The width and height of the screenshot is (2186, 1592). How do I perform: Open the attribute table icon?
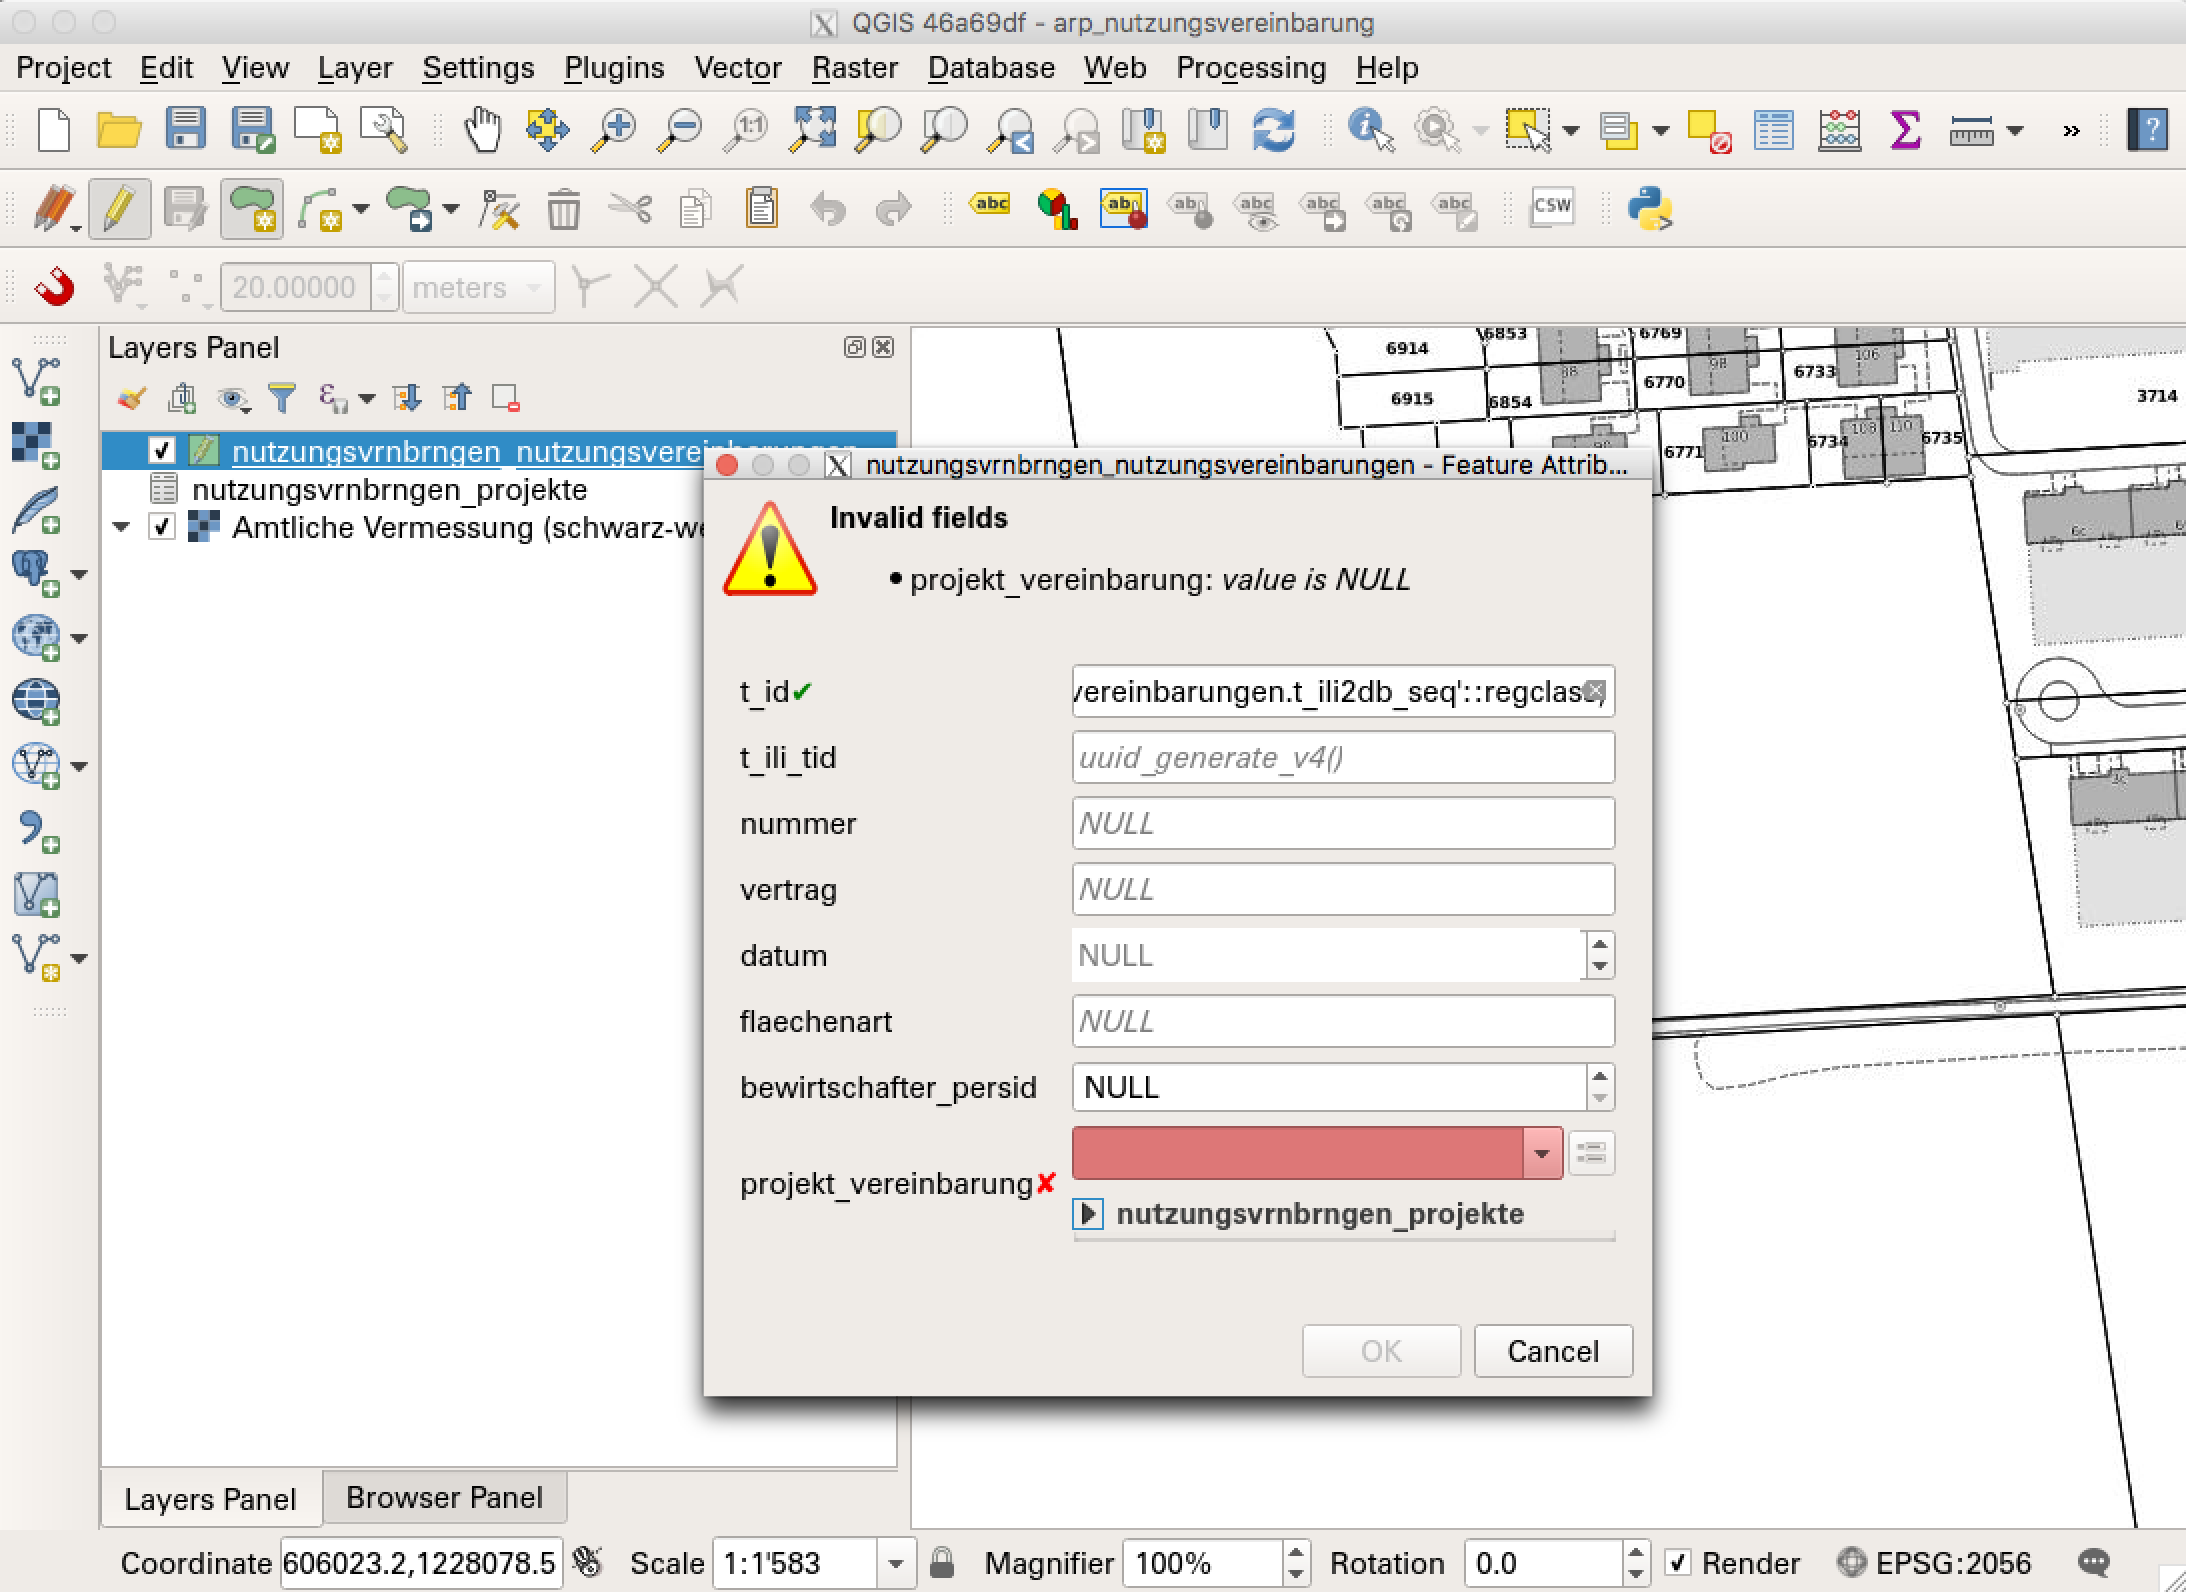point(1774,130)
